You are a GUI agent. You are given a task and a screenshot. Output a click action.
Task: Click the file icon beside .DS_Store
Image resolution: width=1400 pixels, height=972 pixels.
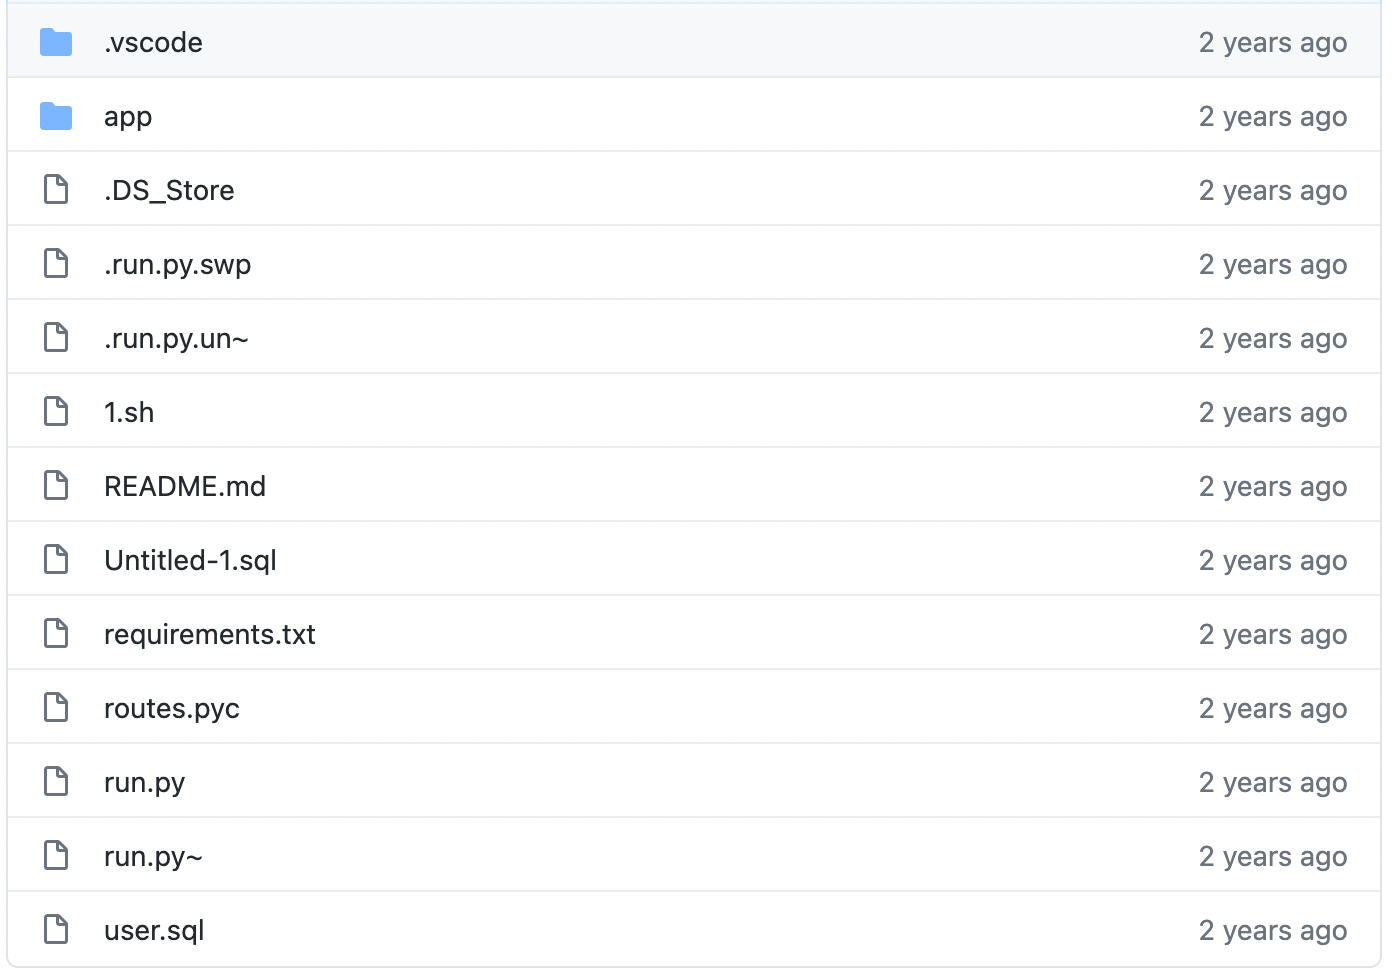click(56, 190)
